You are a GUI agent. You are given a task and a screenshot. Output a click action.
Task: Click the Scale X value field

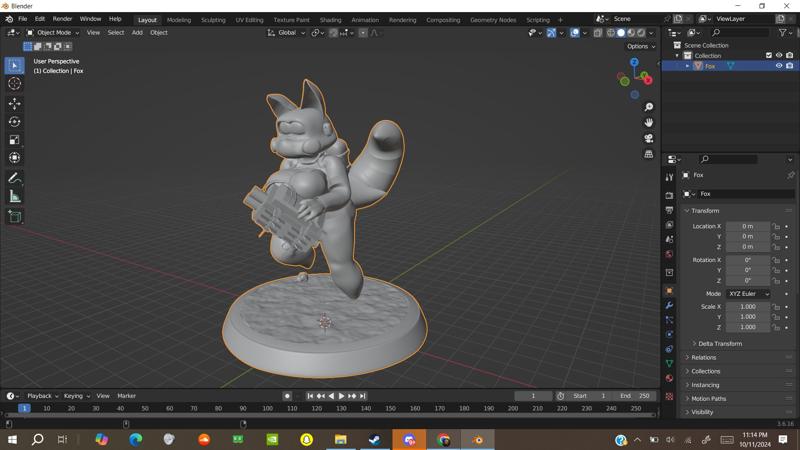pyautogui.click(x=747, y=307)
